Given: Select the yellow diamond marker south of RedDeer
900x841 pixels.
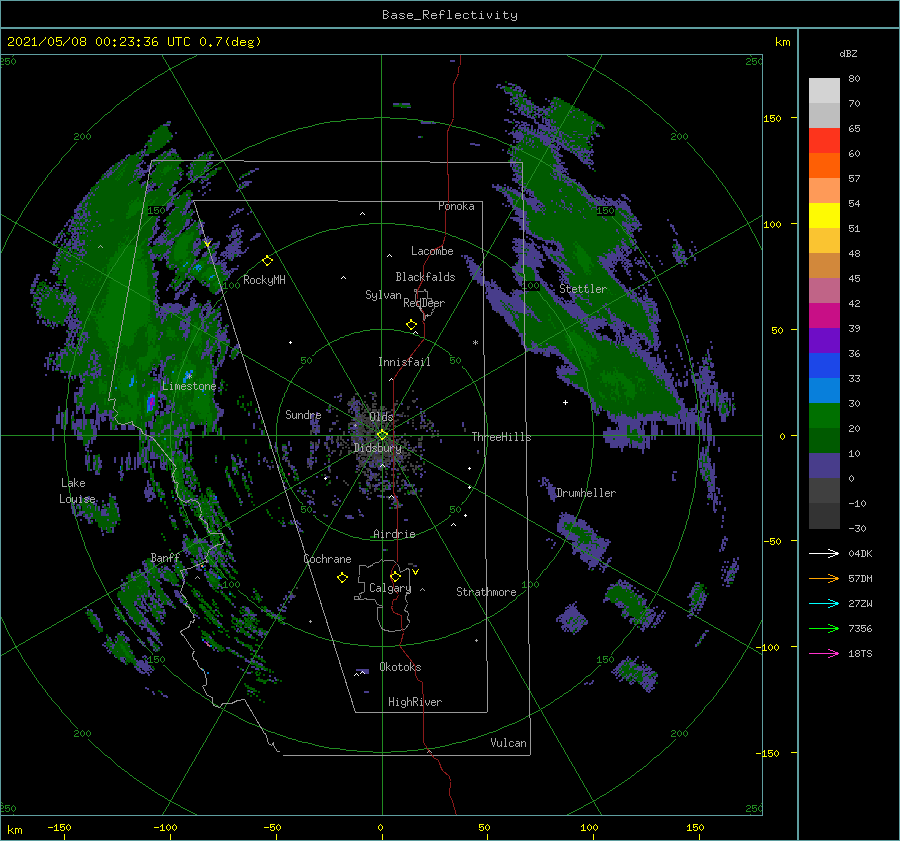Looking at the screenshot, I should (x=412, y=325).
